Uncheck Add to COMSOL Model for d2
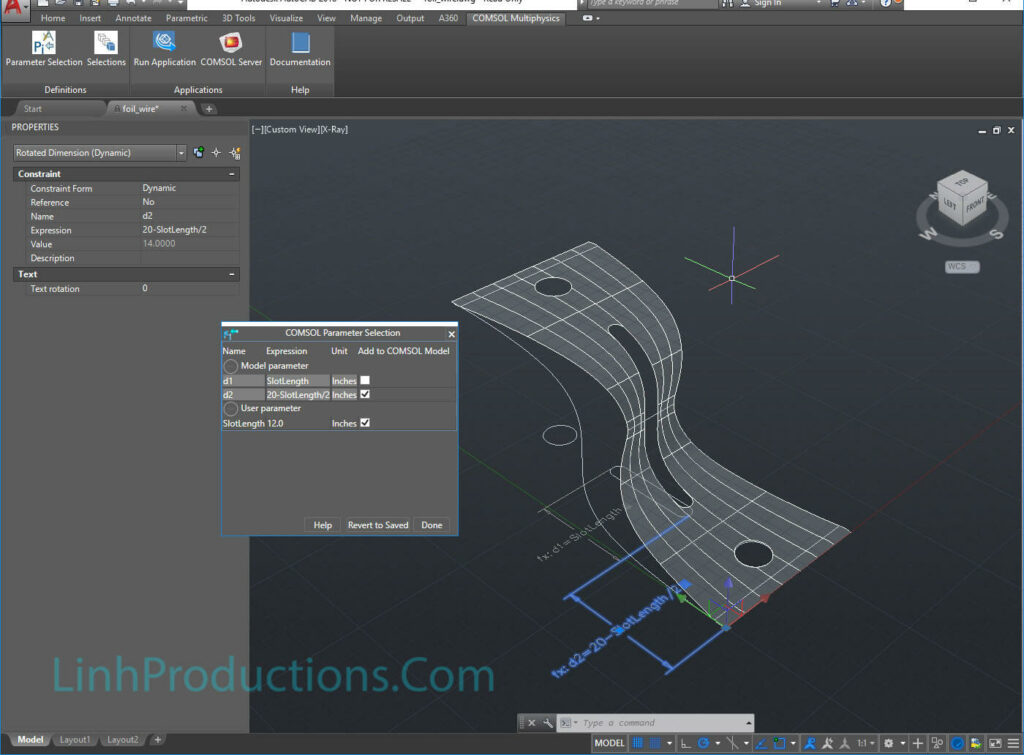This screenshot has height=755, width=1024. coord(365,394)
